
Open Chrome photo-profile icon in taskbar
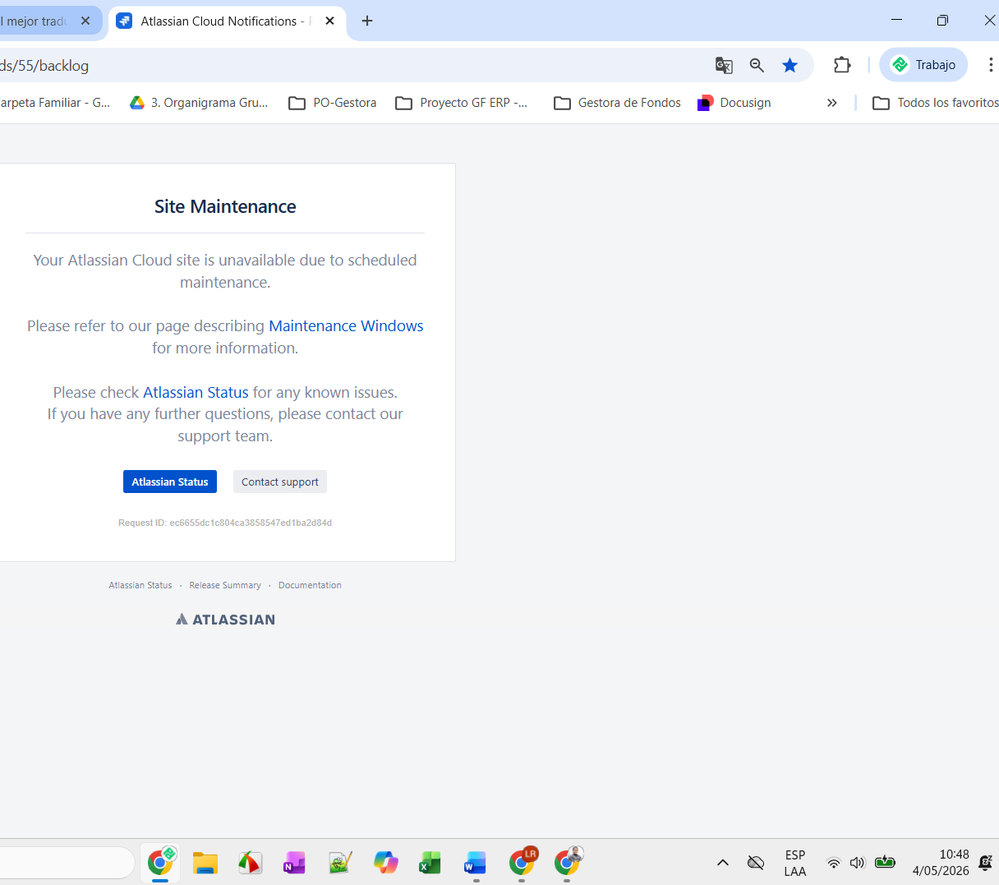568,862
